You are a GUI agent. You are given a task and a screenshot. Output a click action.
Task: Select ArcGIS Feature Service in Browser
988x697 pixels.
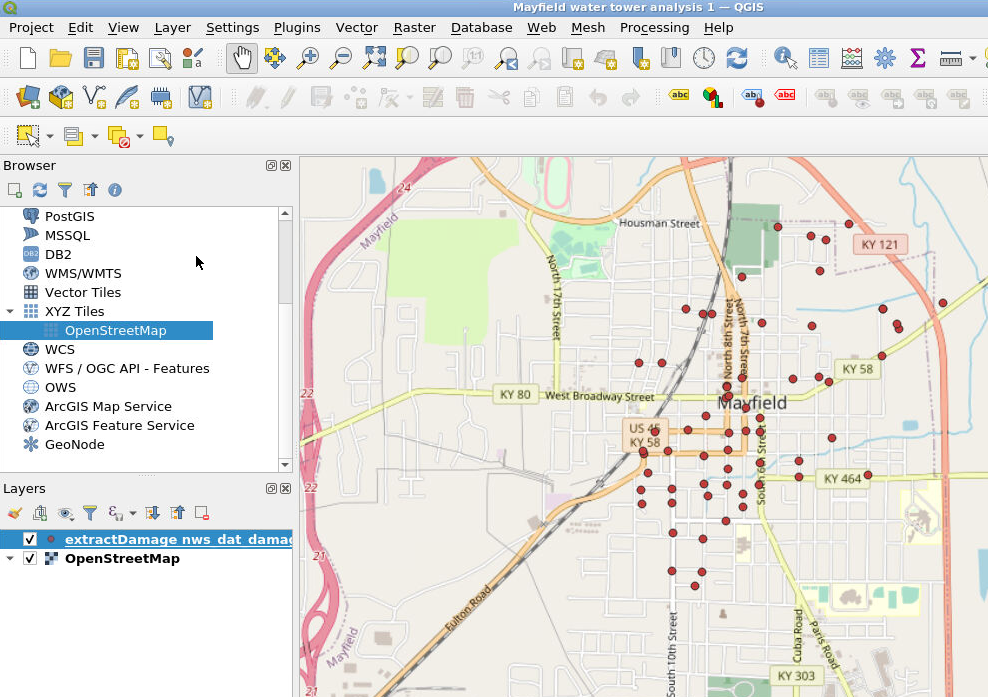coord(119,425)
